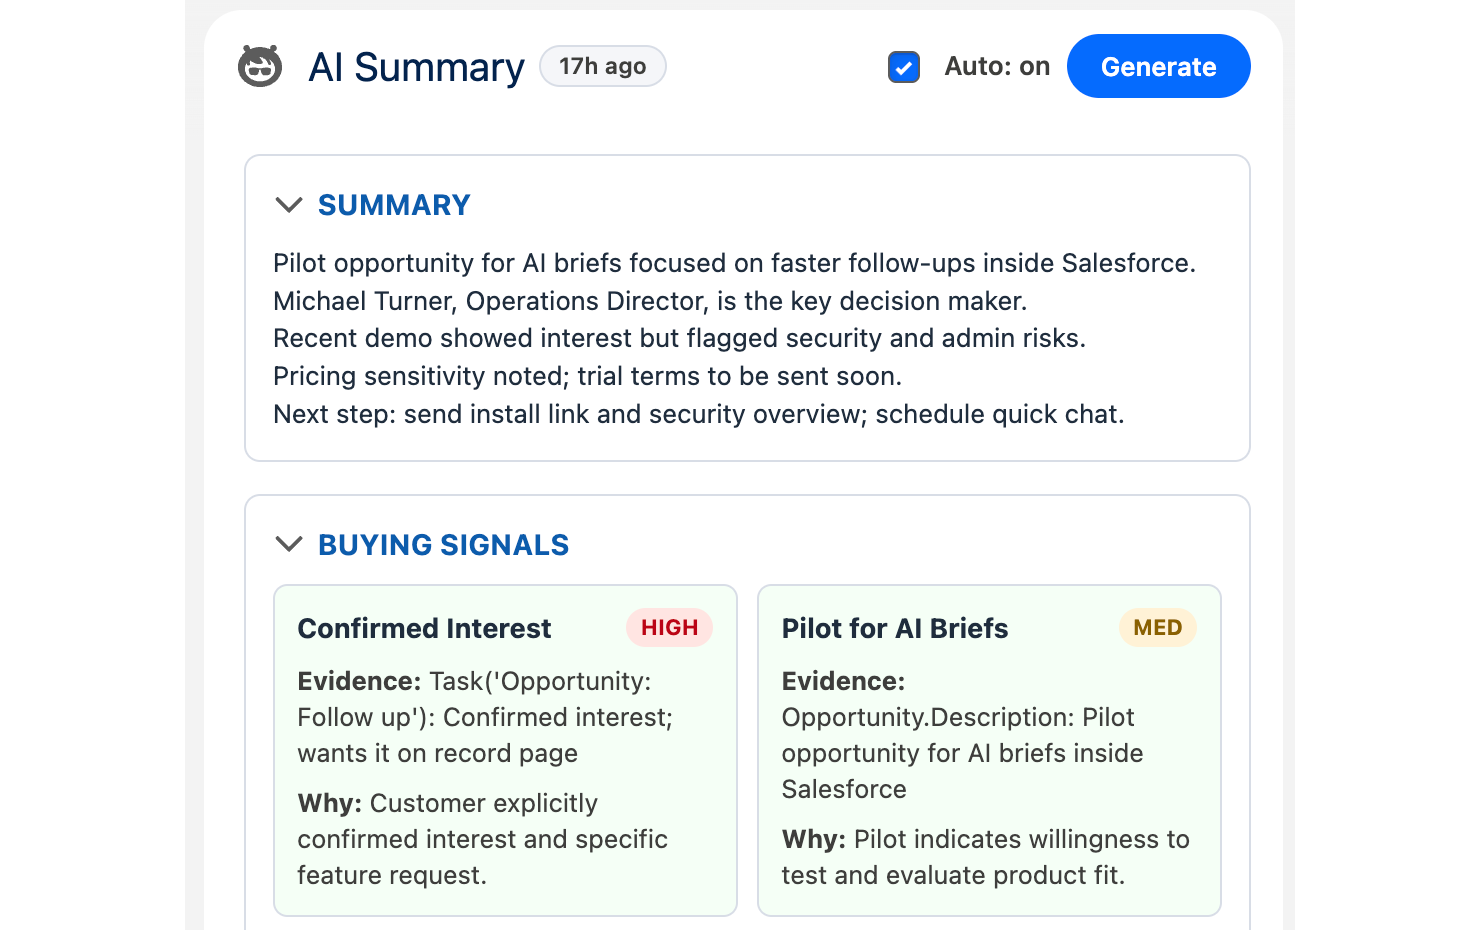Click the 'Pilot for AI Briefs' card title
1480x930 pixels.
[x=895, y=628]
